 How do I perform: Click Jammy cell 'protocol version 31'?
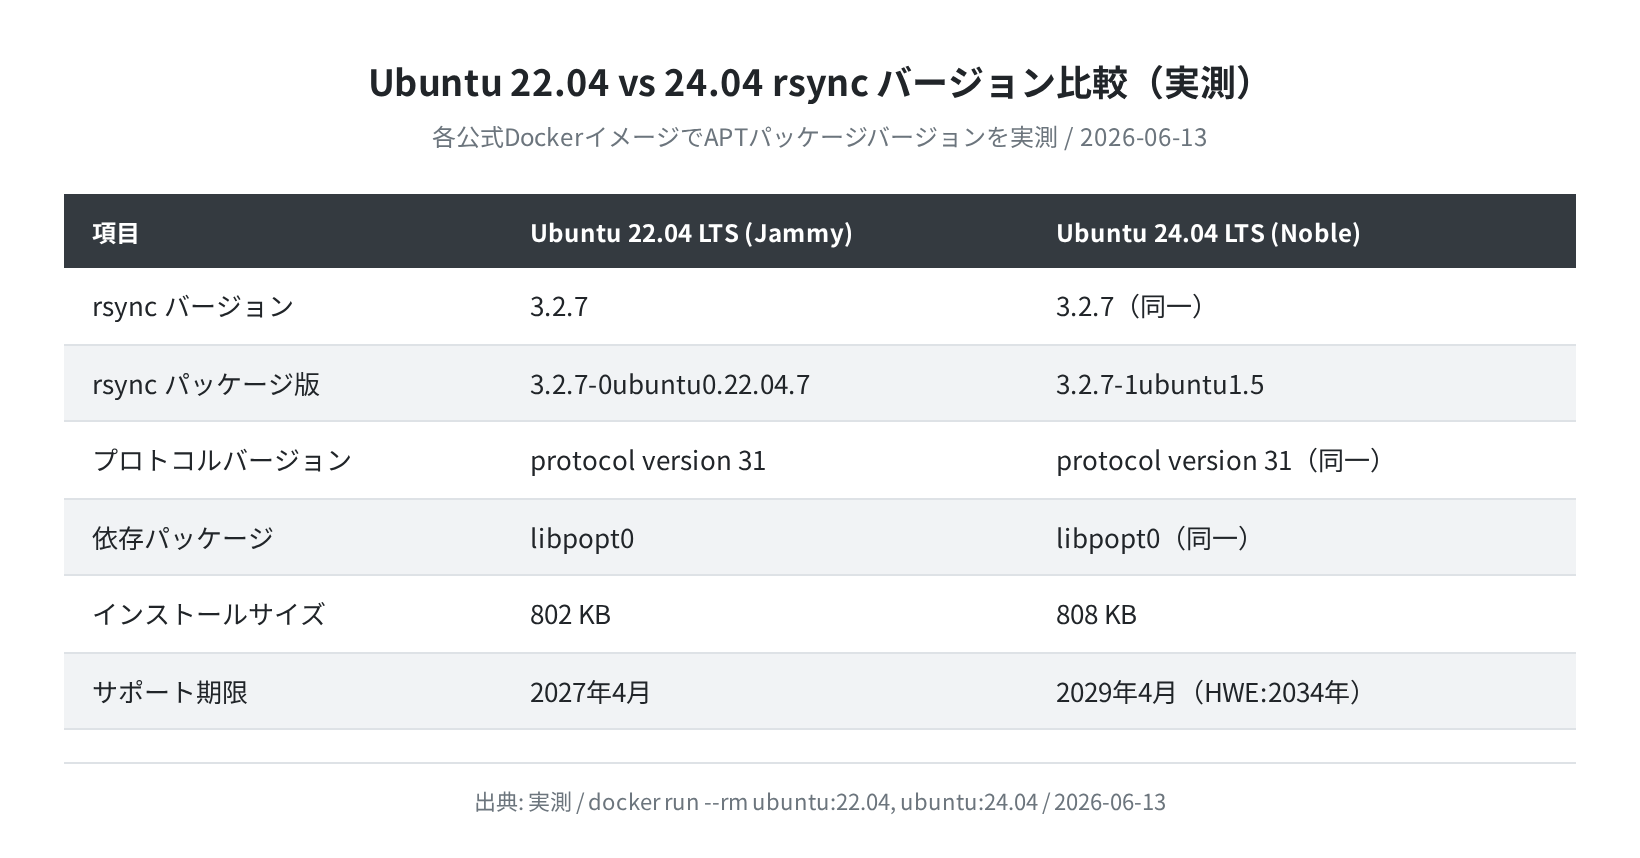pyautogui.click(x=648, y=460)
